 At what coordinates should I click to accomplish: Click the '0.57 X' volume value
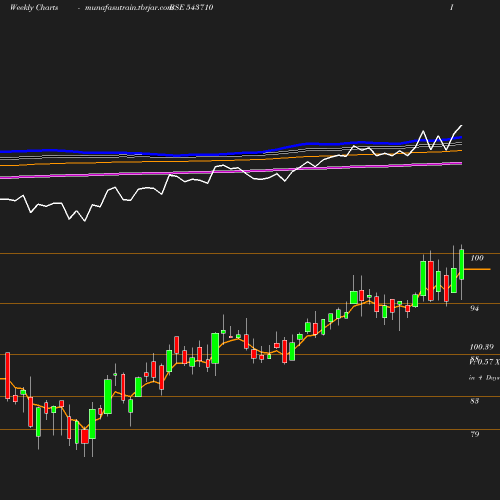(489, 362)
